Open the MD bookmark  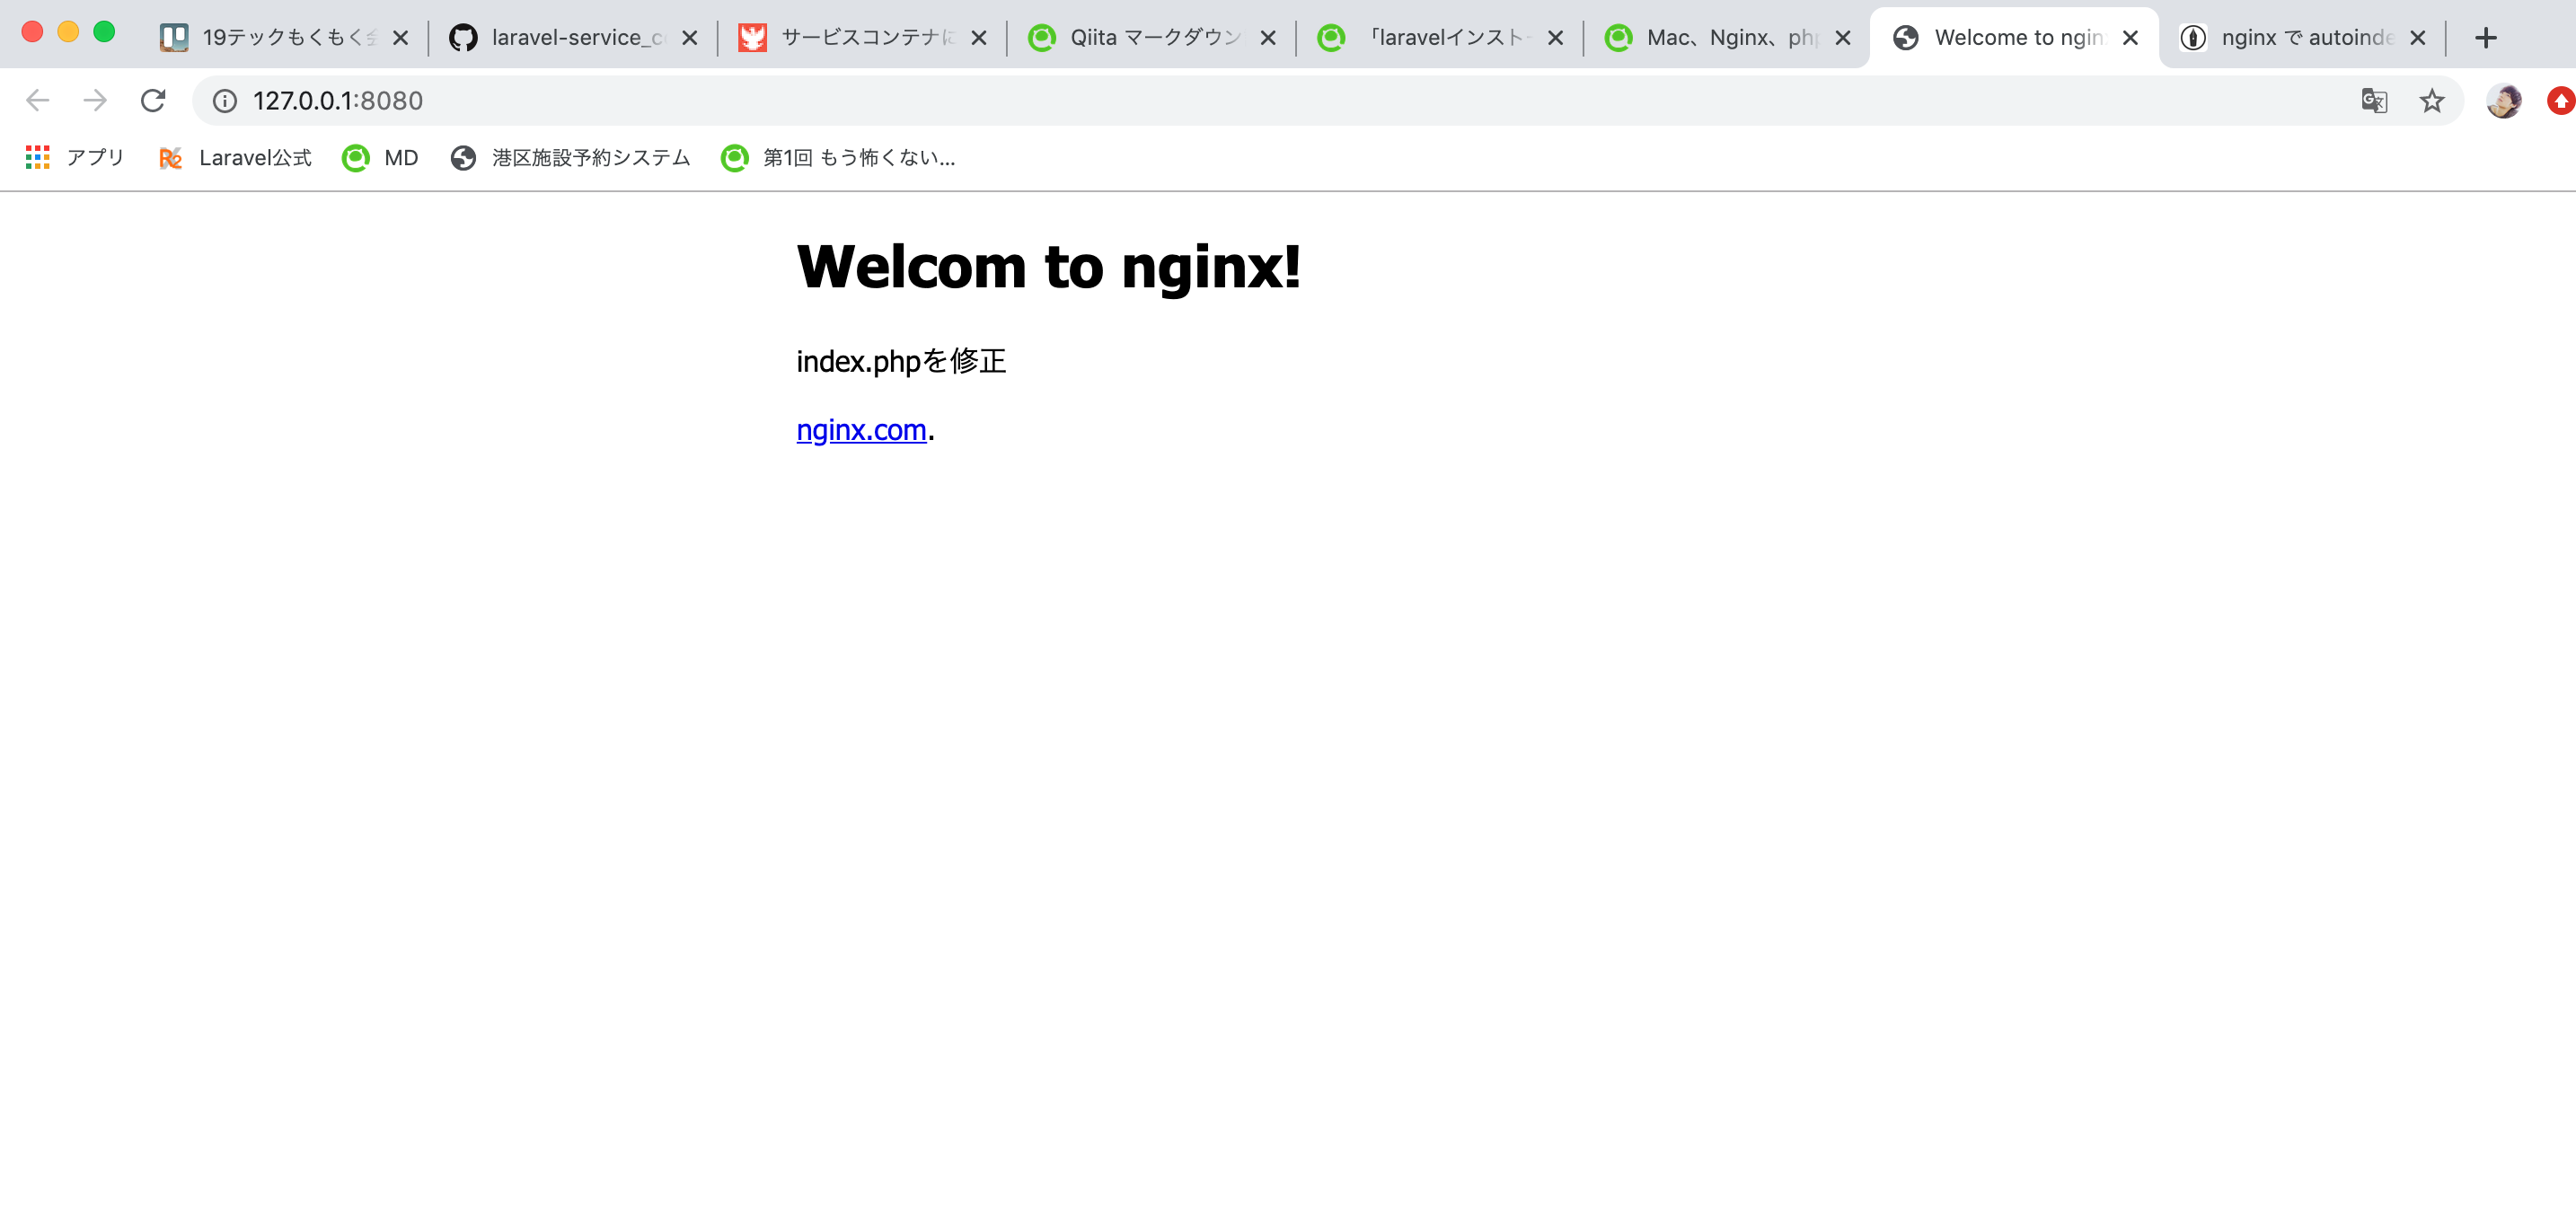click(380, 158)
